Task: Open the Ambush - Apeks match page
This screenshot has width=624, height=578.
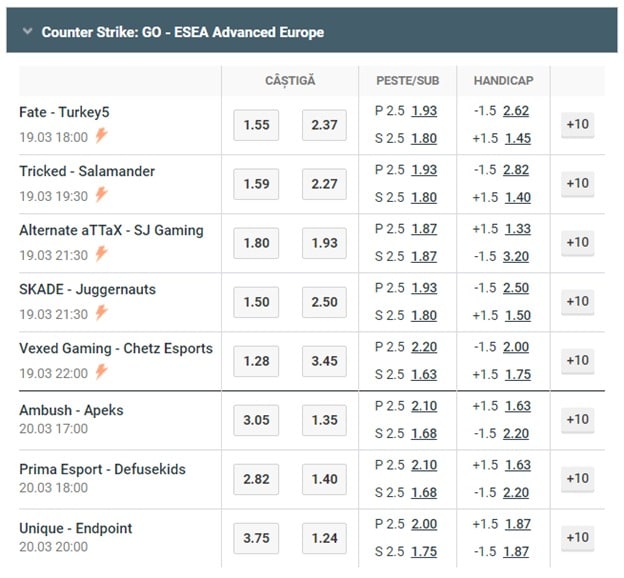Action: [71, 410]
